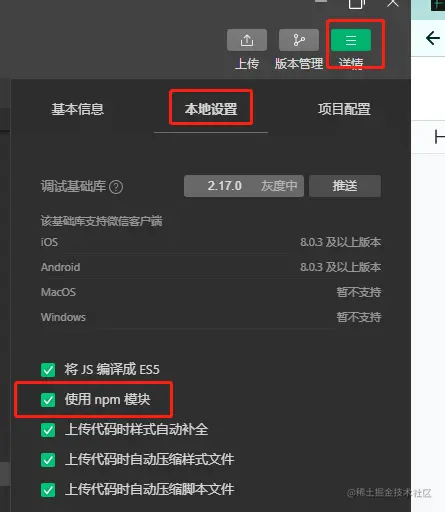Select the 本地设置 tab
Viewport: 445px width, 512px height.
tap(211, 109)
